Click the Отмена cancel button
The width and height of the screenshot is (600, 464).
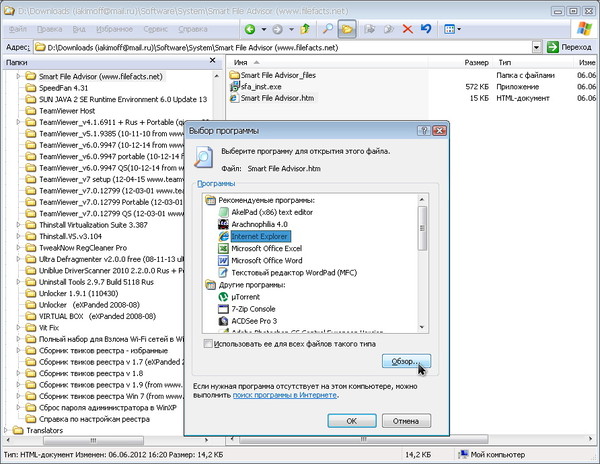tap(406, 421)
